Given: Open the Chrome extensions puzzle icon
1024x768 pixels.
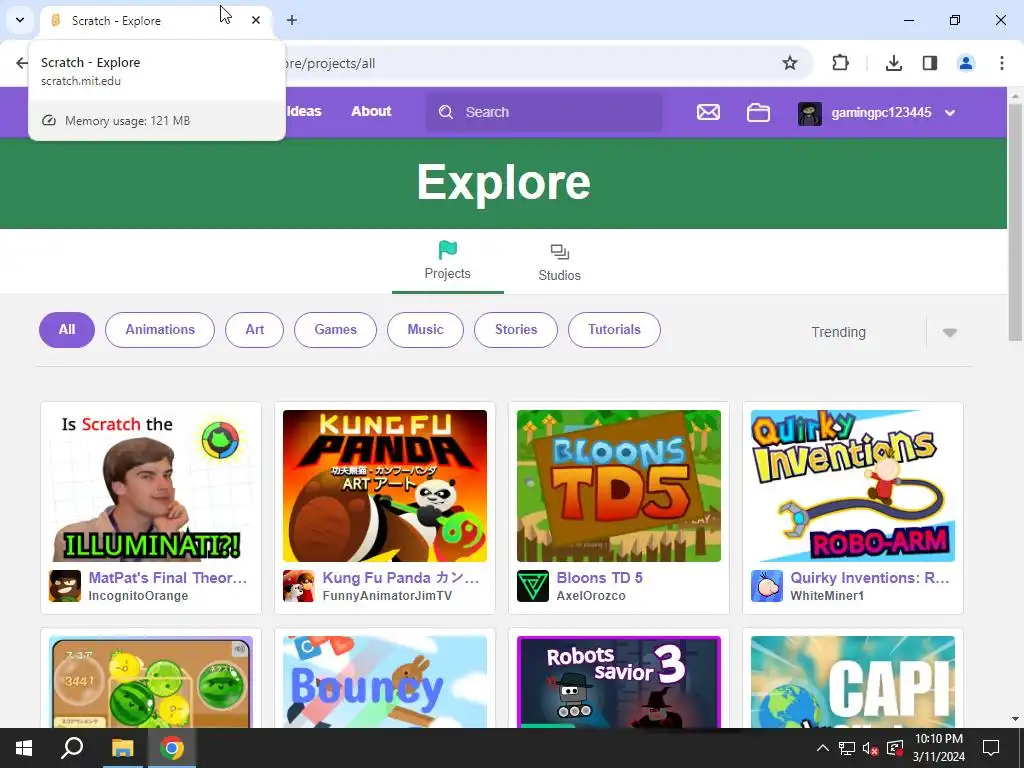Looking at the screenshot, I should (840, 63).
